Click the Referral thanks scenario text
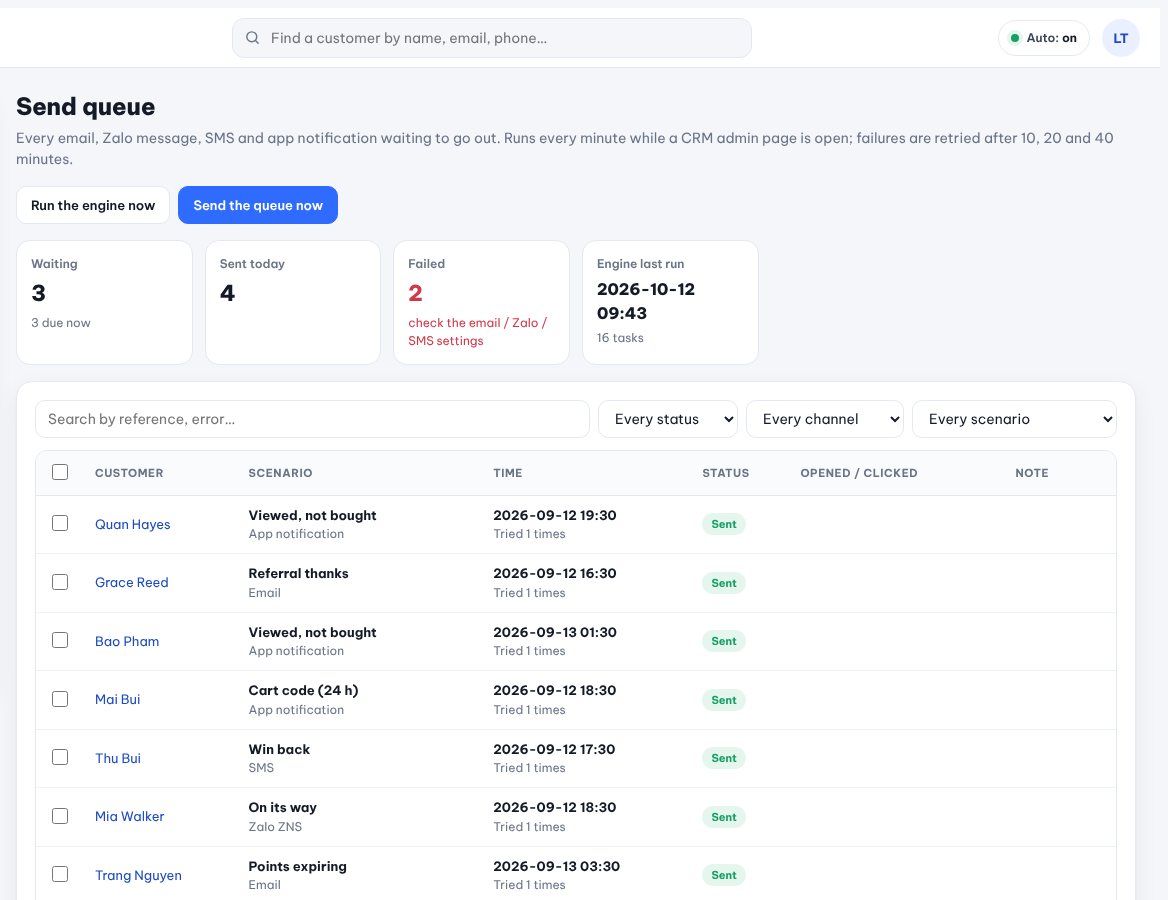Viewport: 1168px width, 900px height. pos(298,574)
